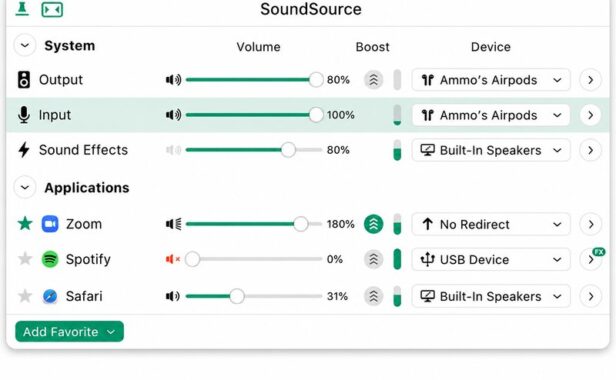
Task: Mute Zoom audio
Action: pos(173,224)
